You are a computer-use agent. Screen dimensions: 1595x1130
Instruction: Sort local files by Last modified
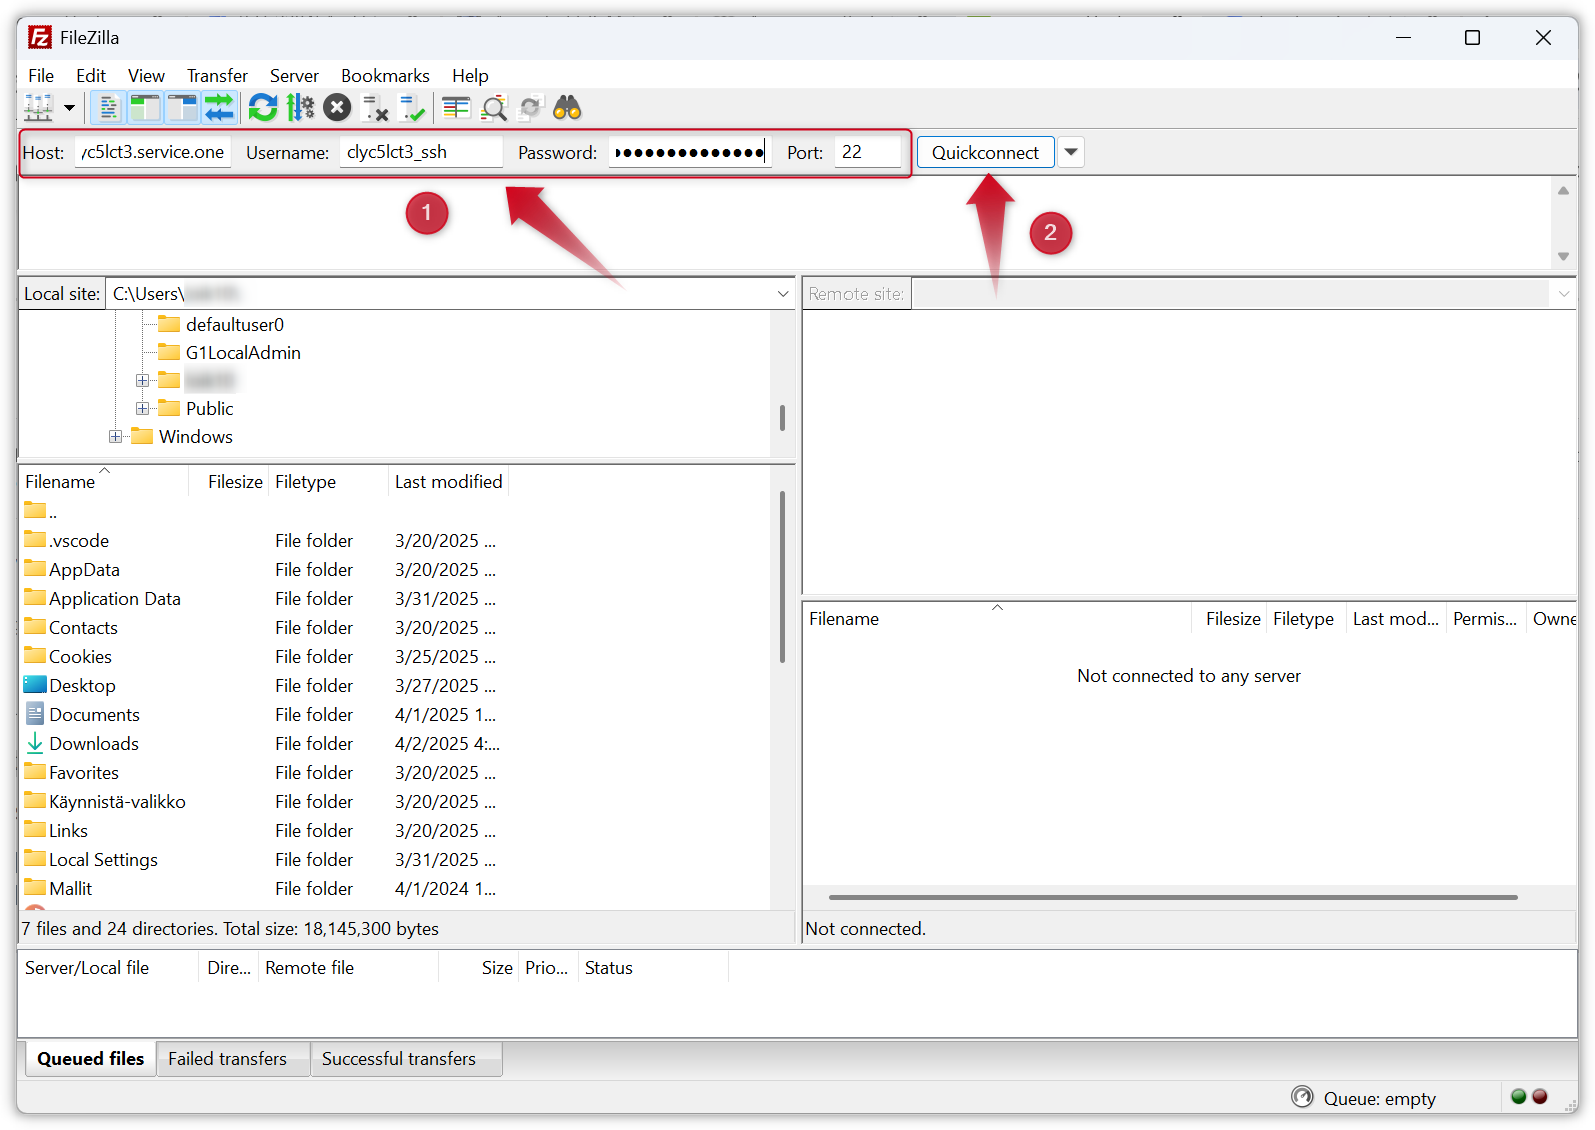448,482
